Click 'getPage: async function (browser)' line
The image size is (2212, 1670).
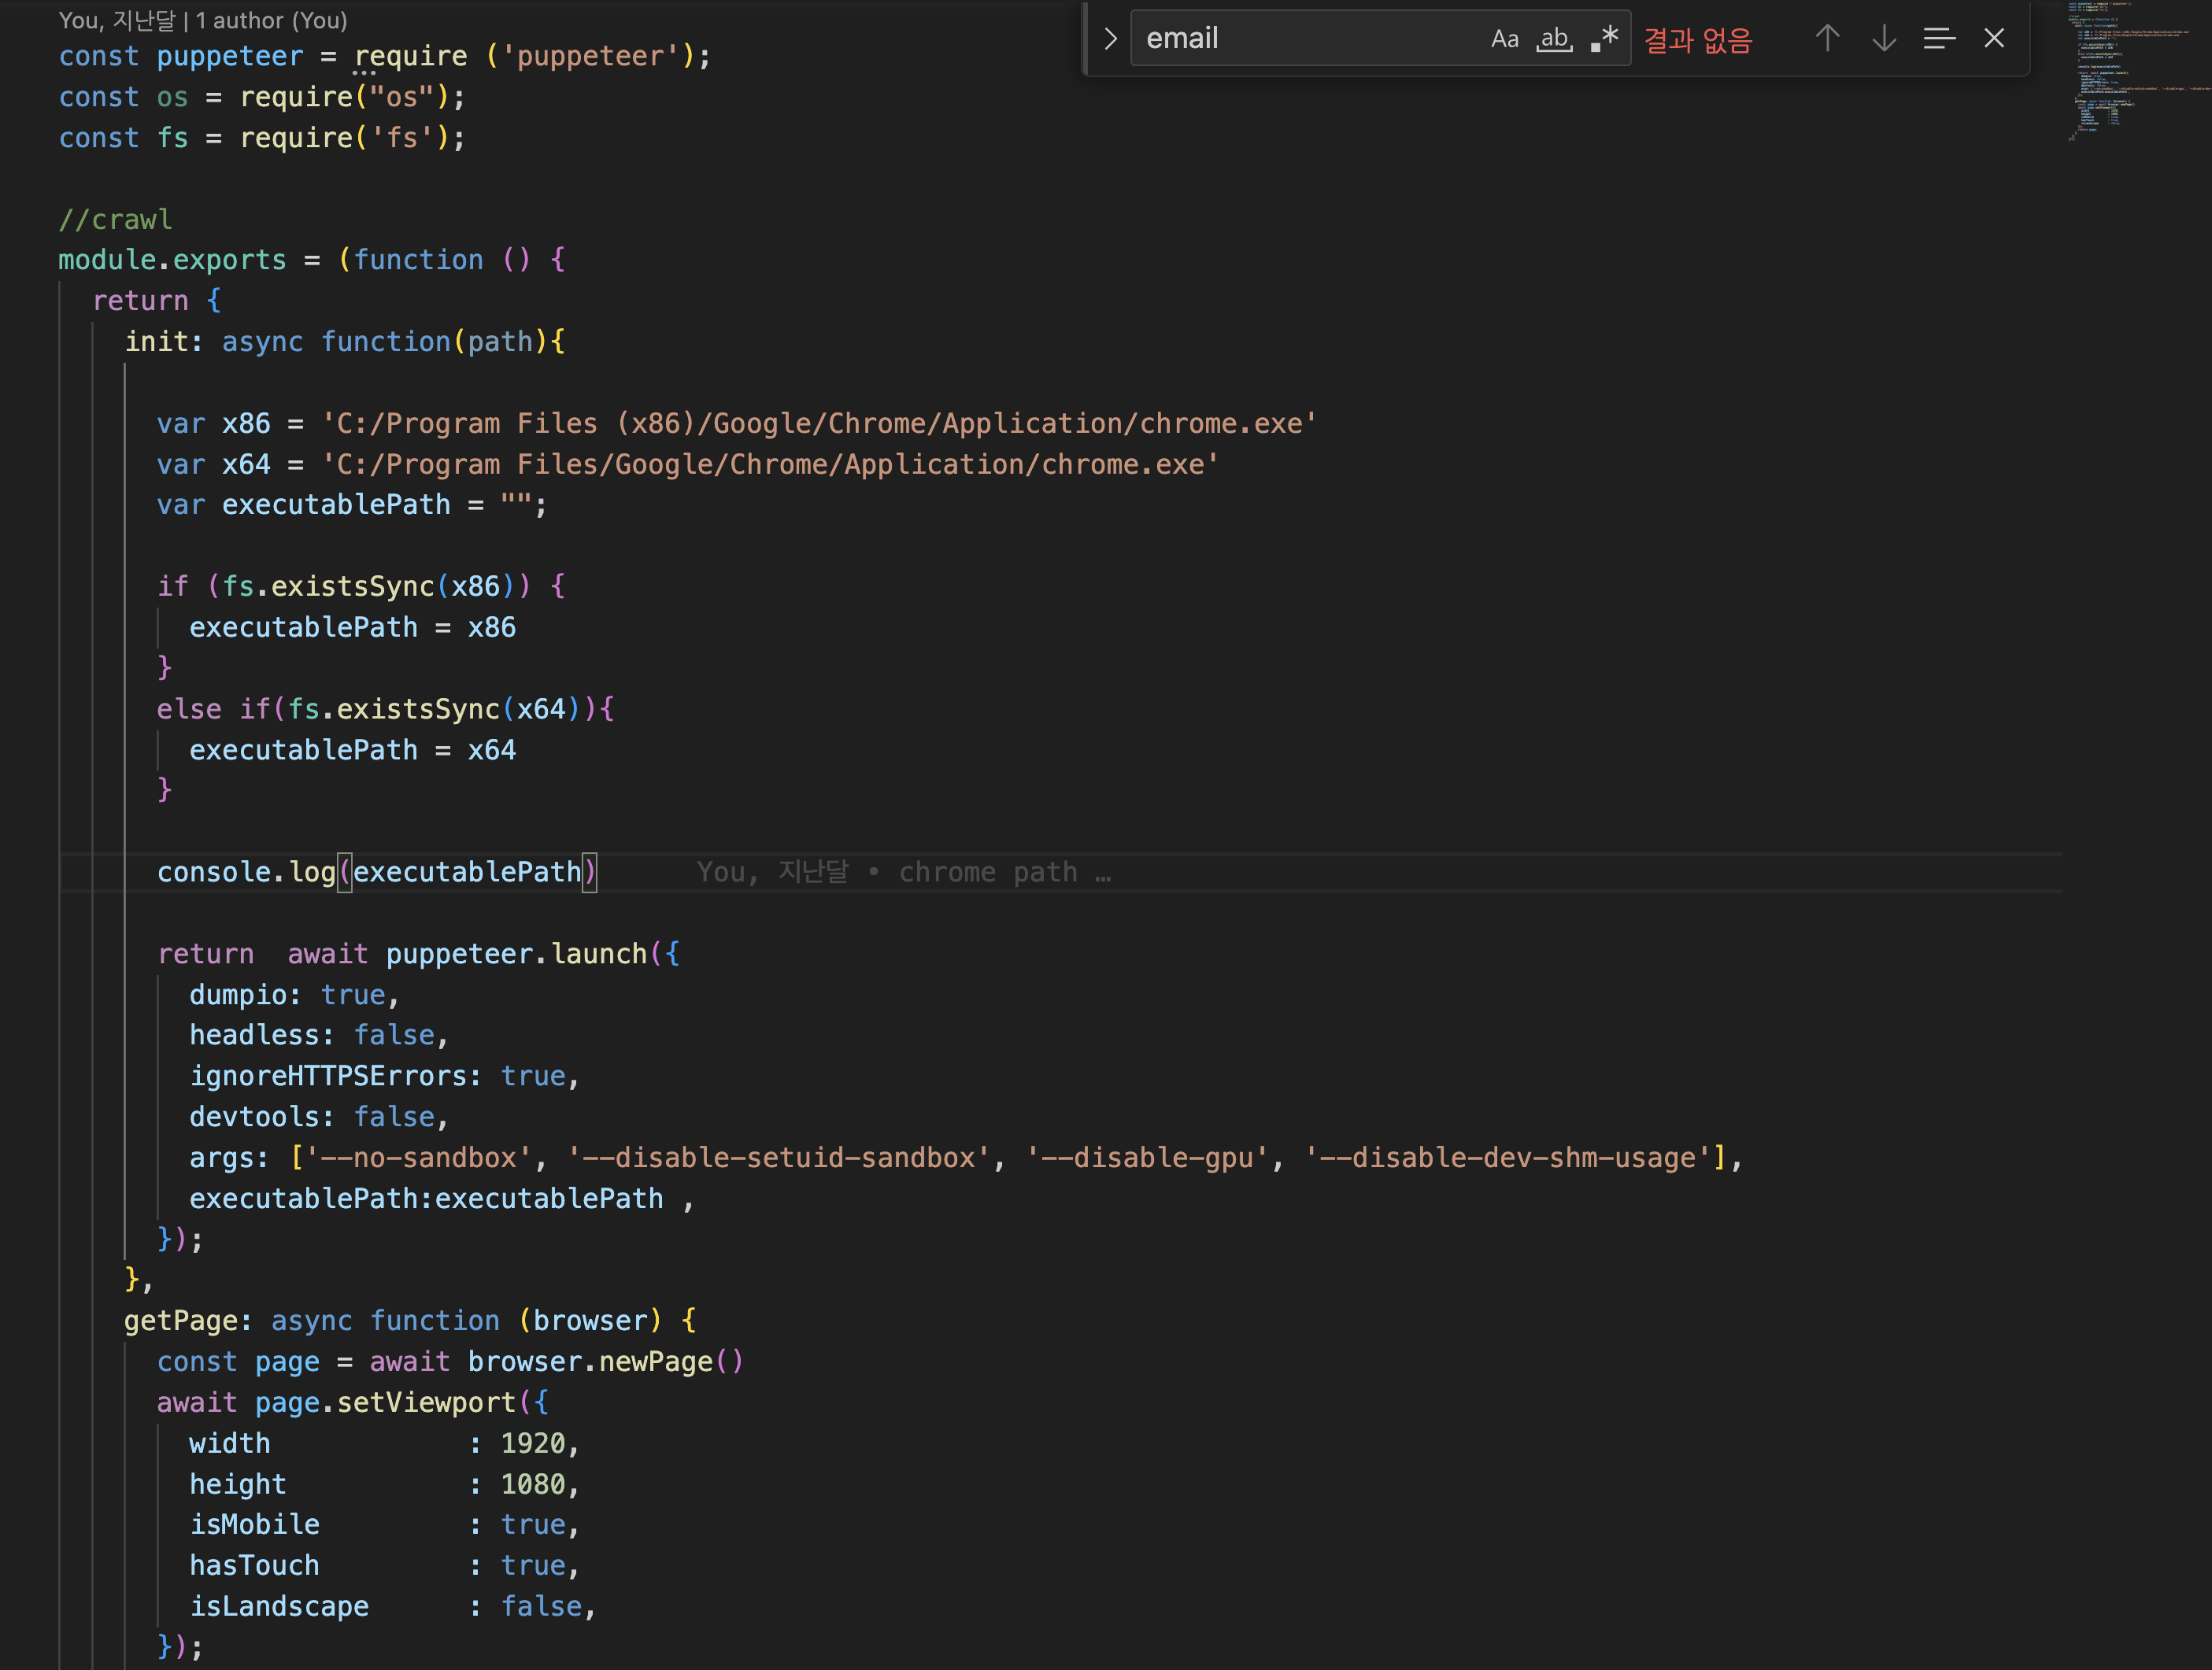410,1321
